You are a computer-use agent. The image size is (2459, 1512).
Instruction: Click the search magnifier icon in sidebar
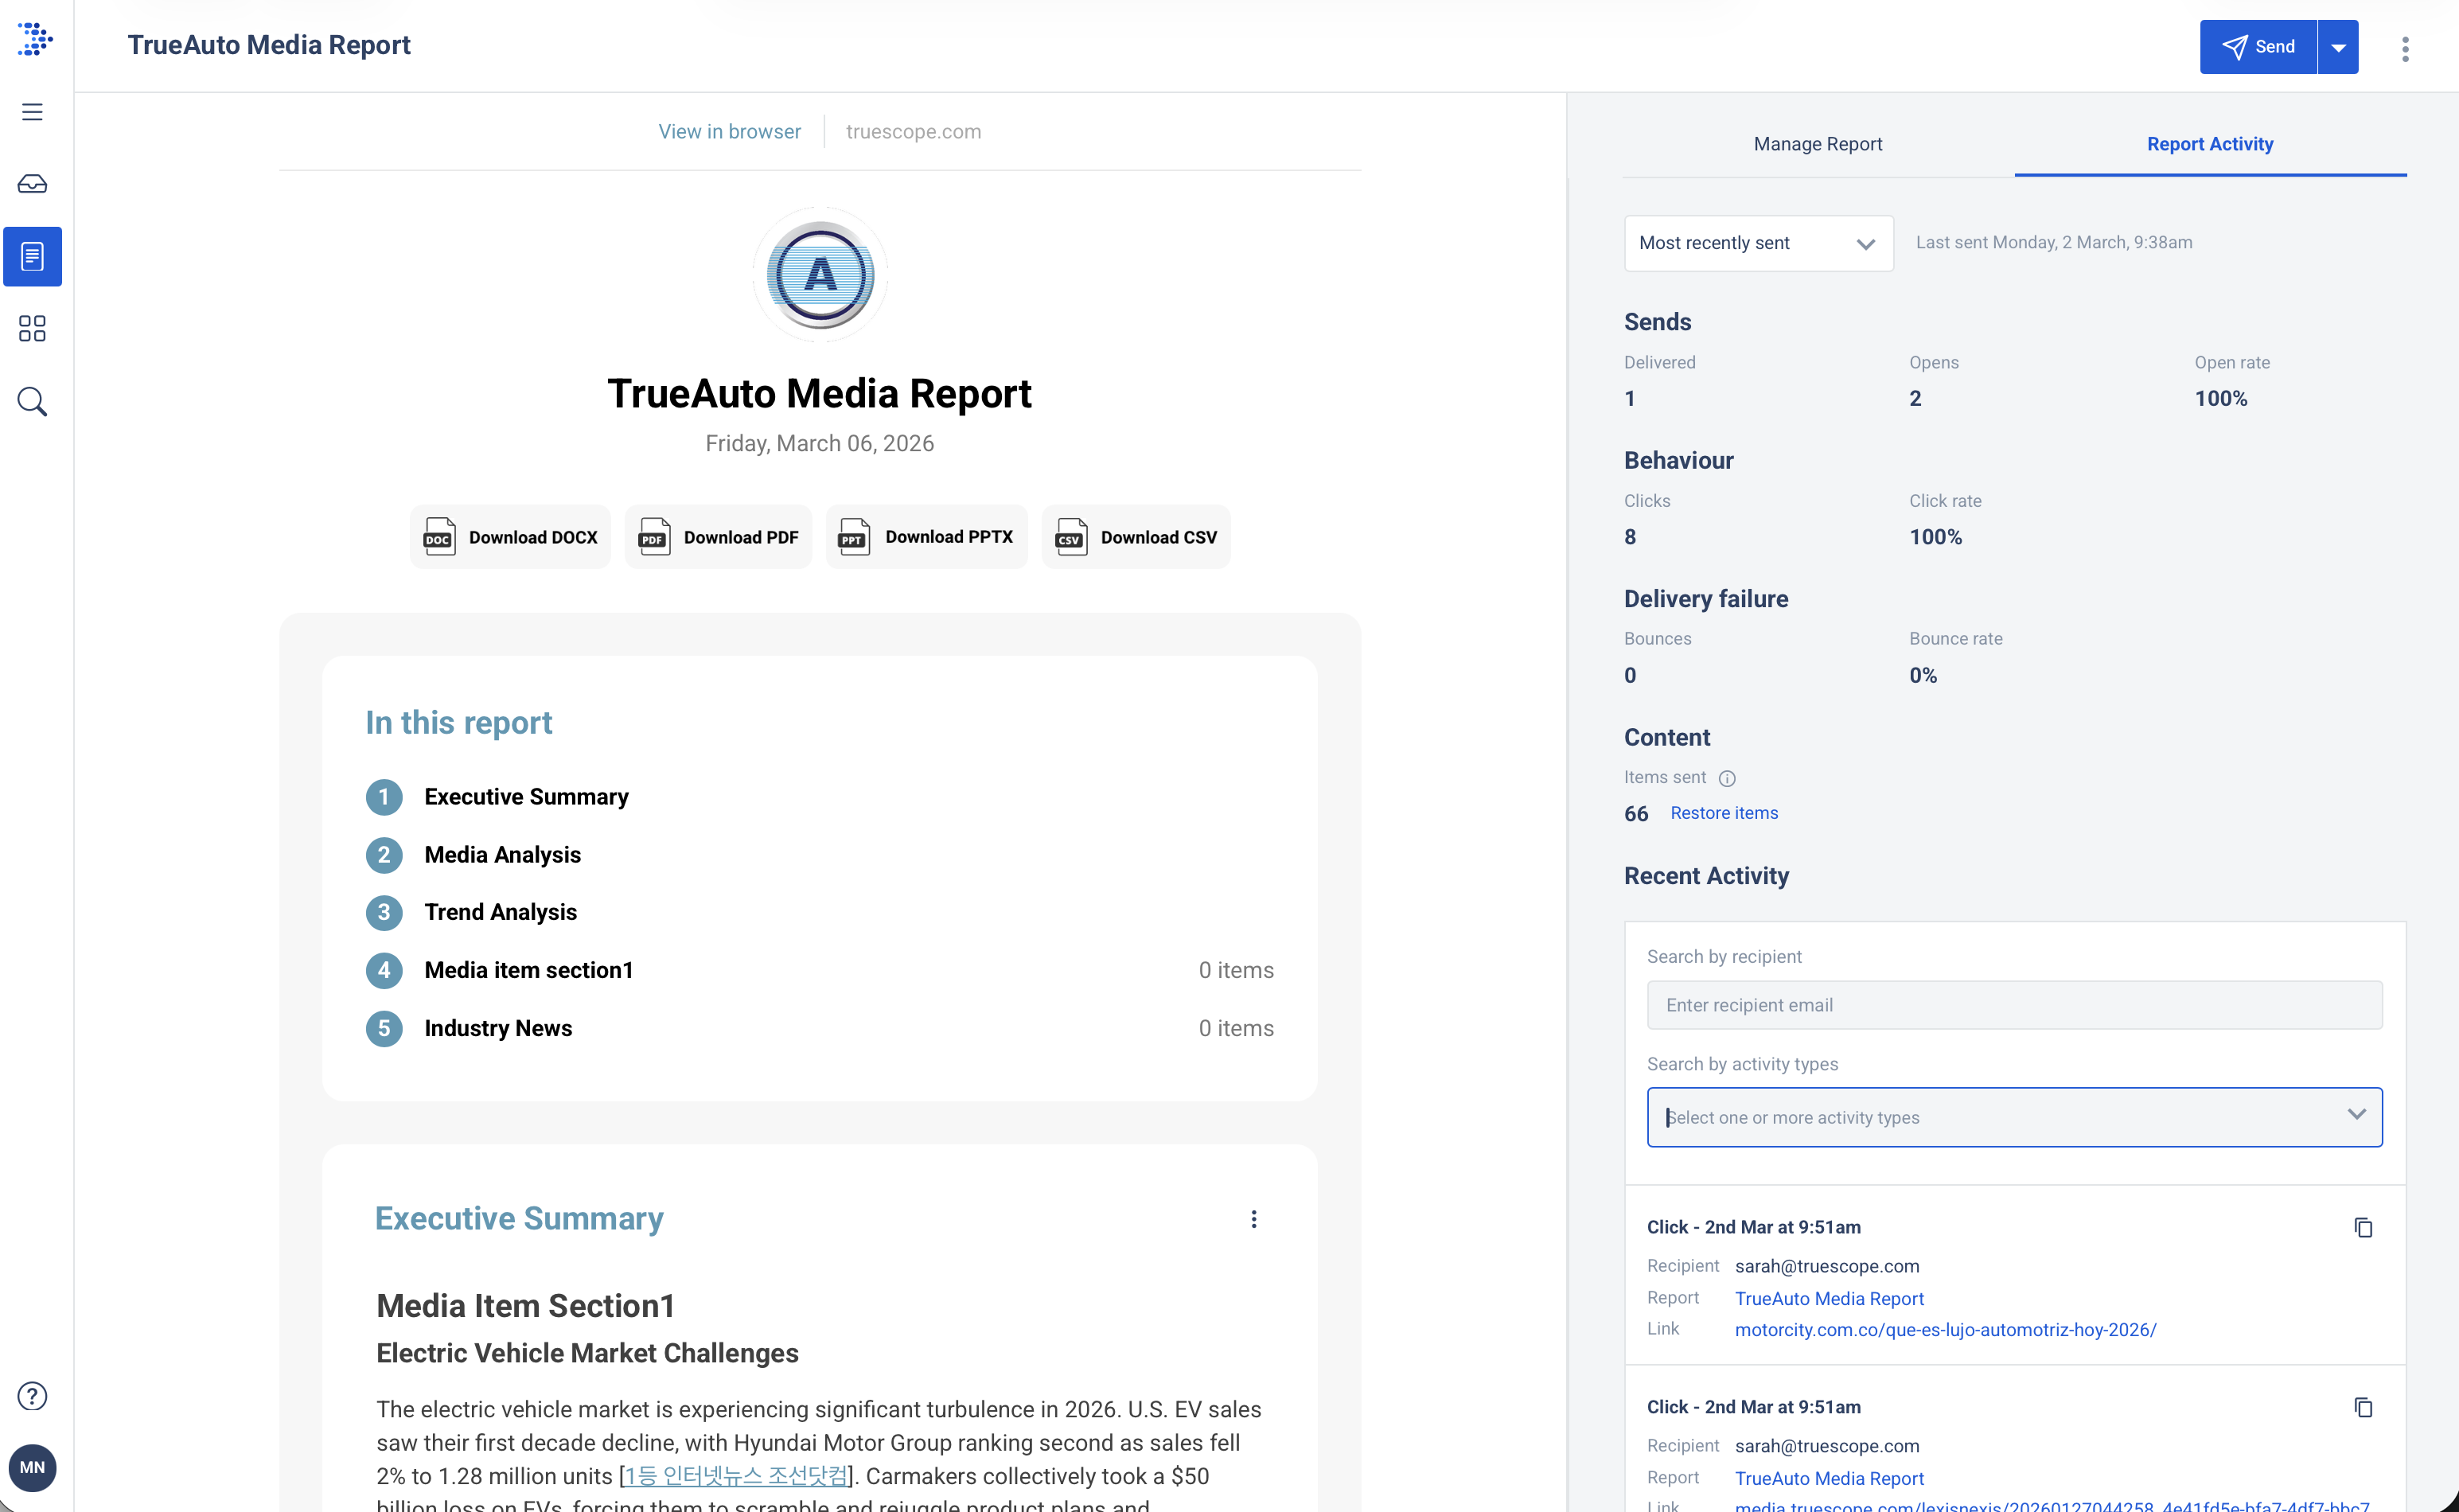pos(32,402)
